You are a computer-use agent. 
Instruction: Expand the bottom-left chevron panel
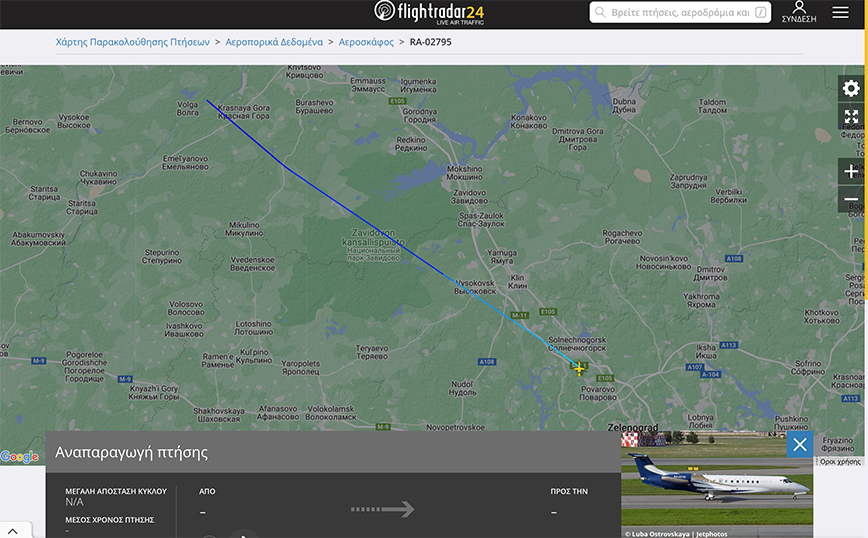pos(13,531)
